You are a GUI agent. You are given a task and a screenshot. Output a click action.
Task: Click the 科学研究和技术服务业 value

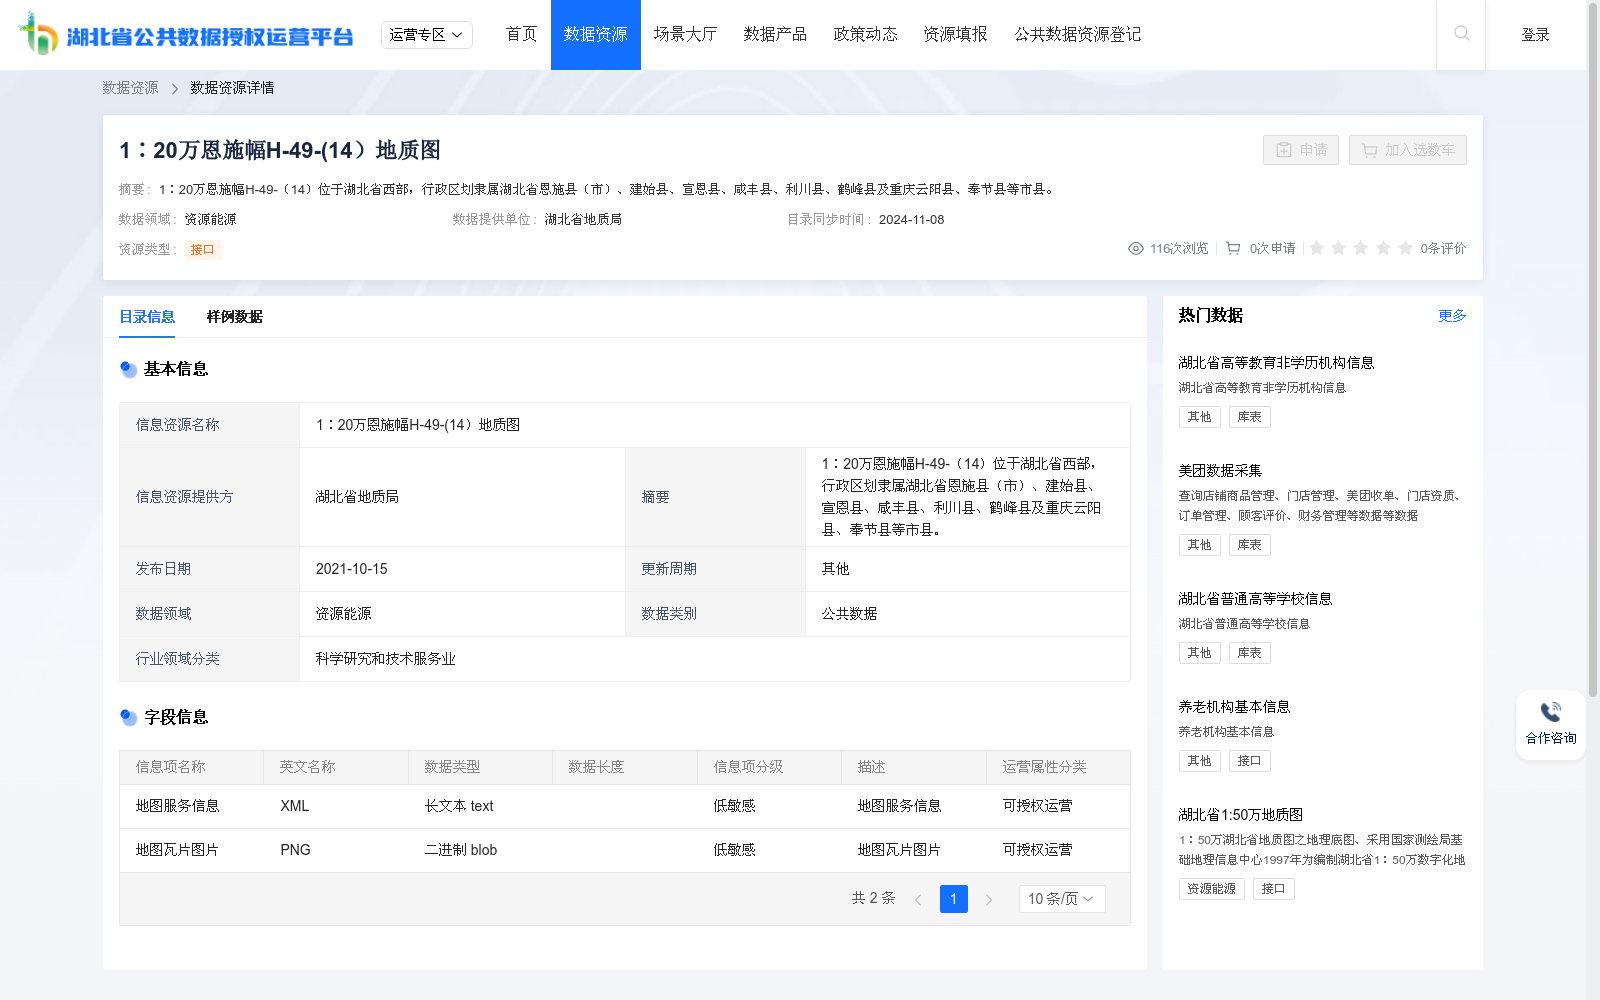[x=385, y=659]
